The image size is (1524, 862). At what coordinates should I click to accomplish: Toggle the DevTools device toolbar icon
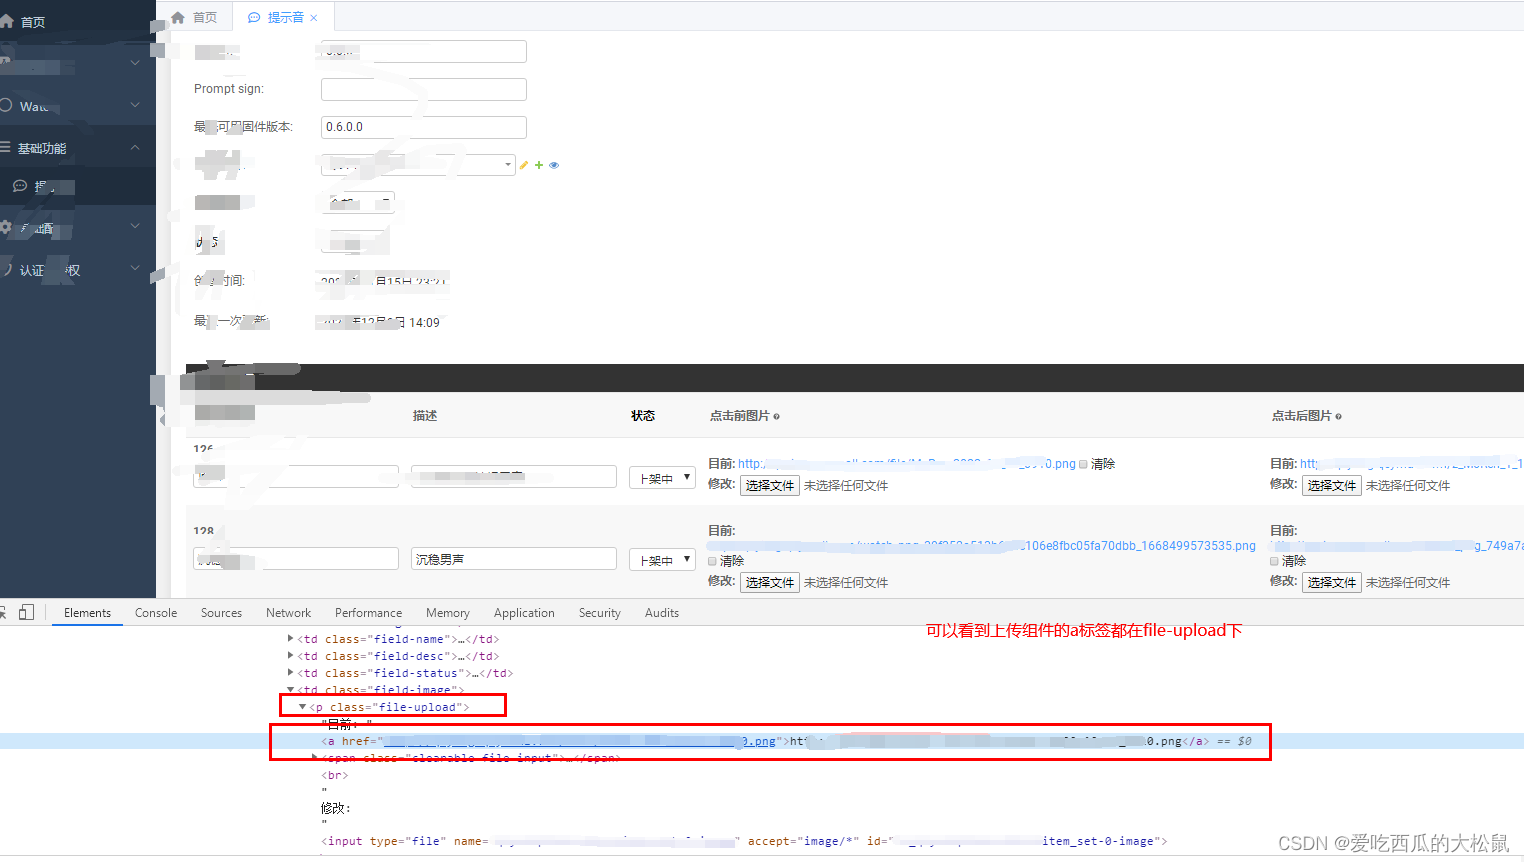(x=27, y=612)
